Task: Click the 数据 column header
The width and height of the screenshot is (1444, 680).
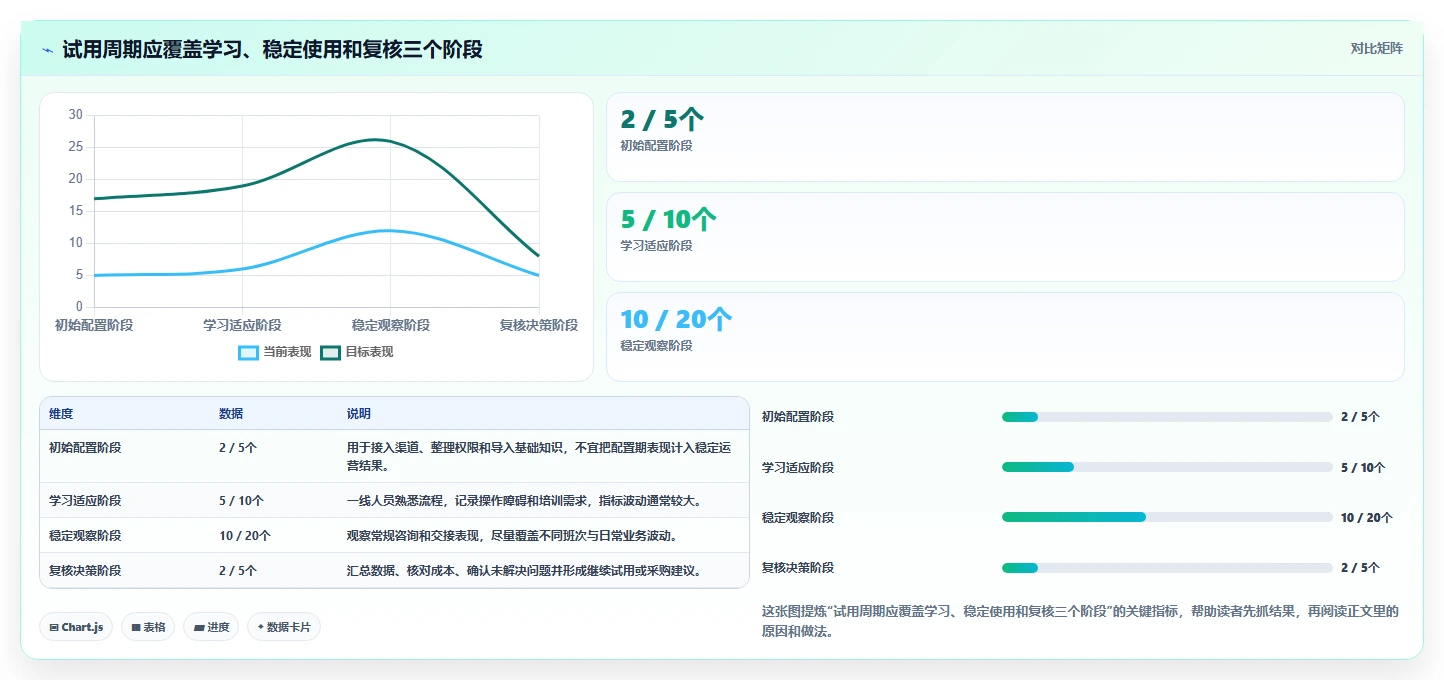Action: 231,414
